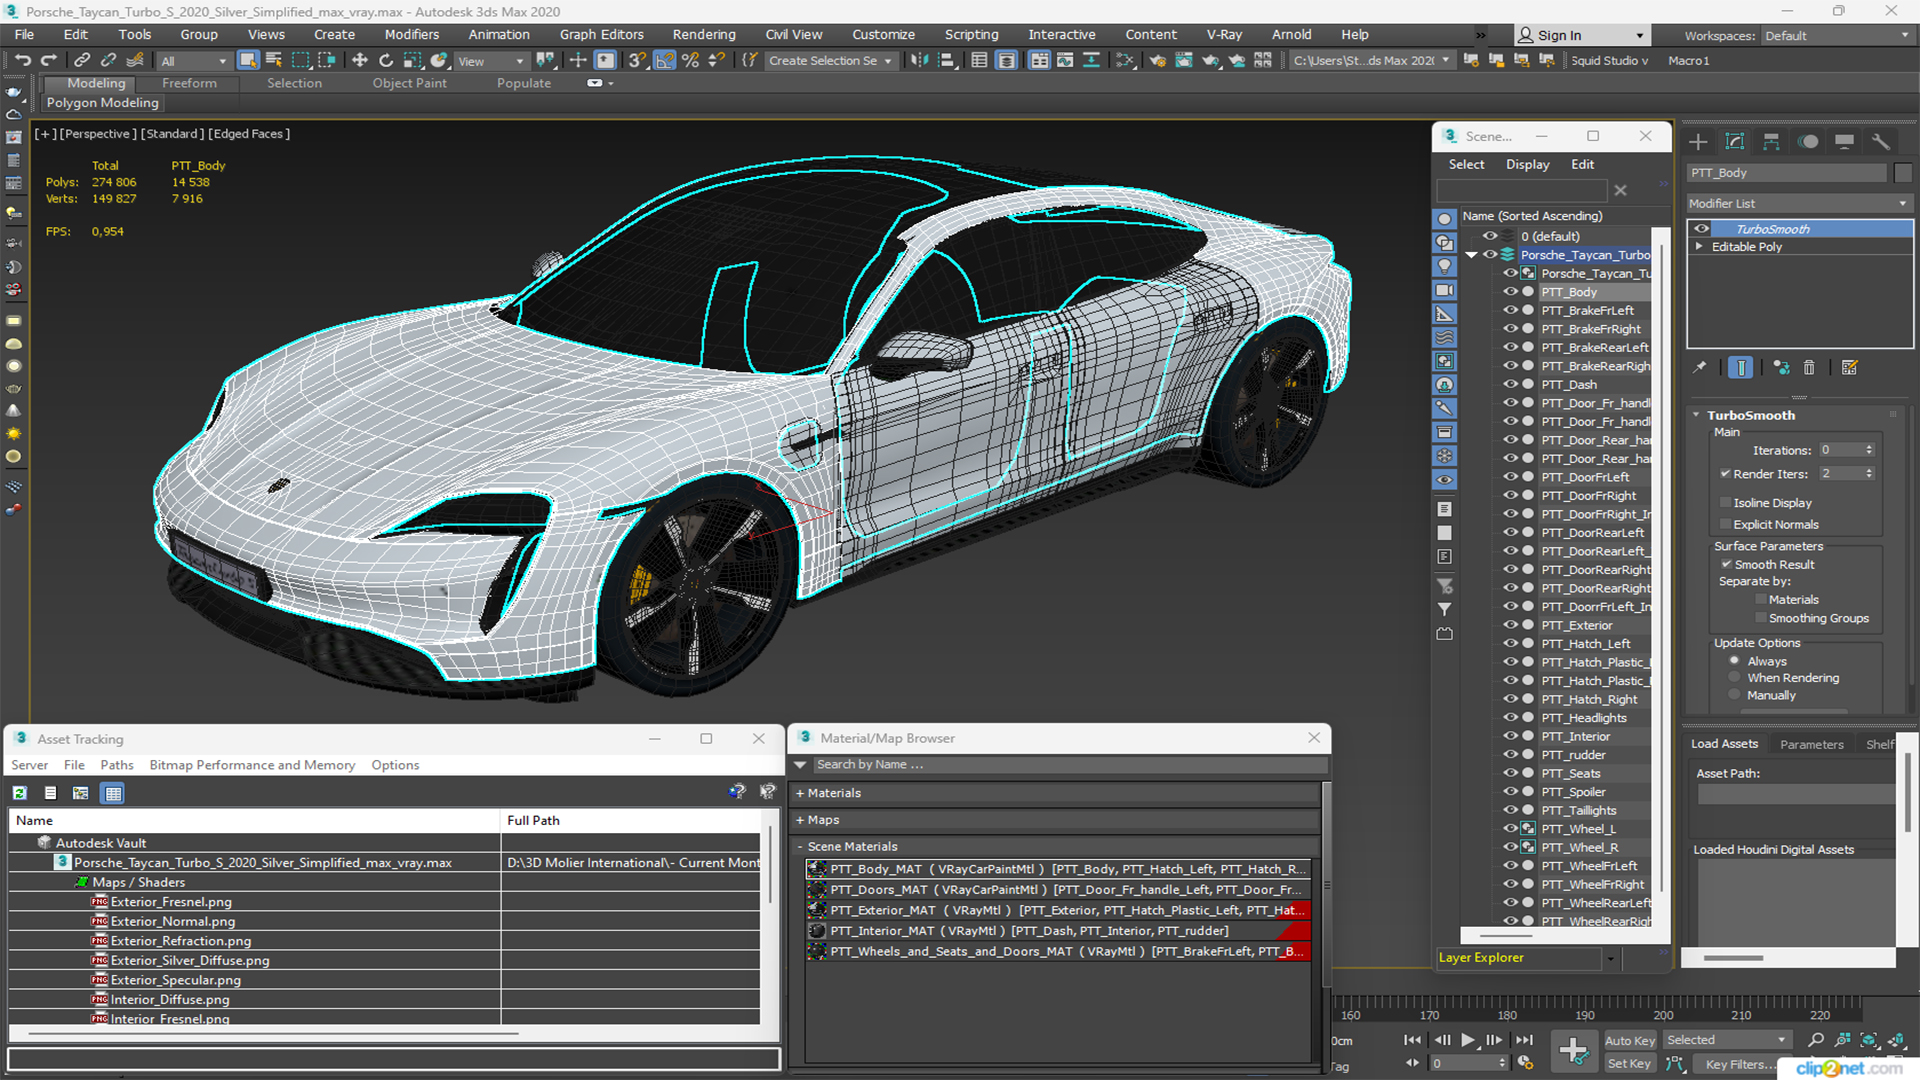Screen dimensions: 1920x1080
Task: Click the Auto Key button
Action: coord(1629,1041)
